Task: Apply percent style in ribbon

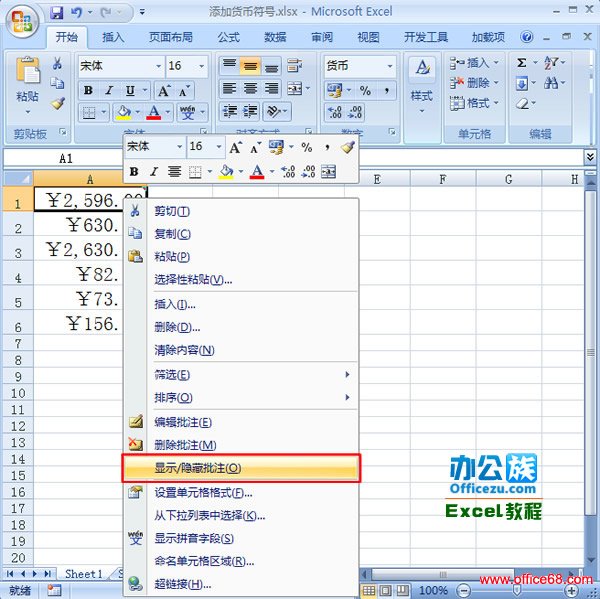Action: coord(365,90)
